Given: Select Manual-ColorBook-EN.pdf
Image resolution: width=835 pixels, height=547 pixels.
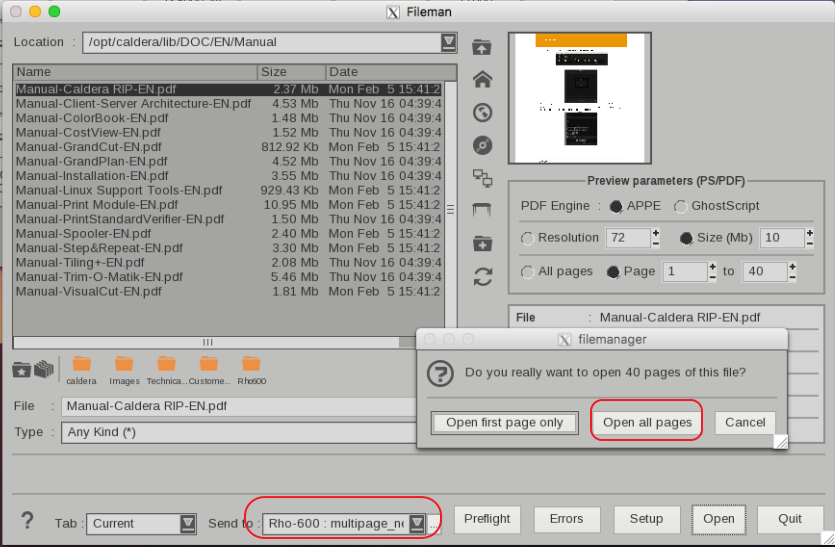Looking at the screenshot, I should click(228, 118).
